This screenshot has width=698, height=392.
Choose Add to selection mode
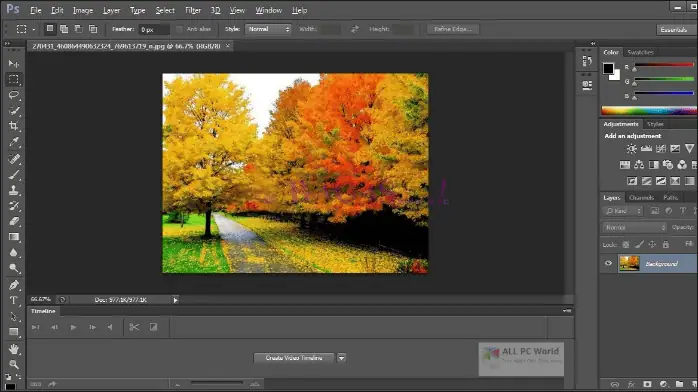pyautogui.click(x=64, y=29)
